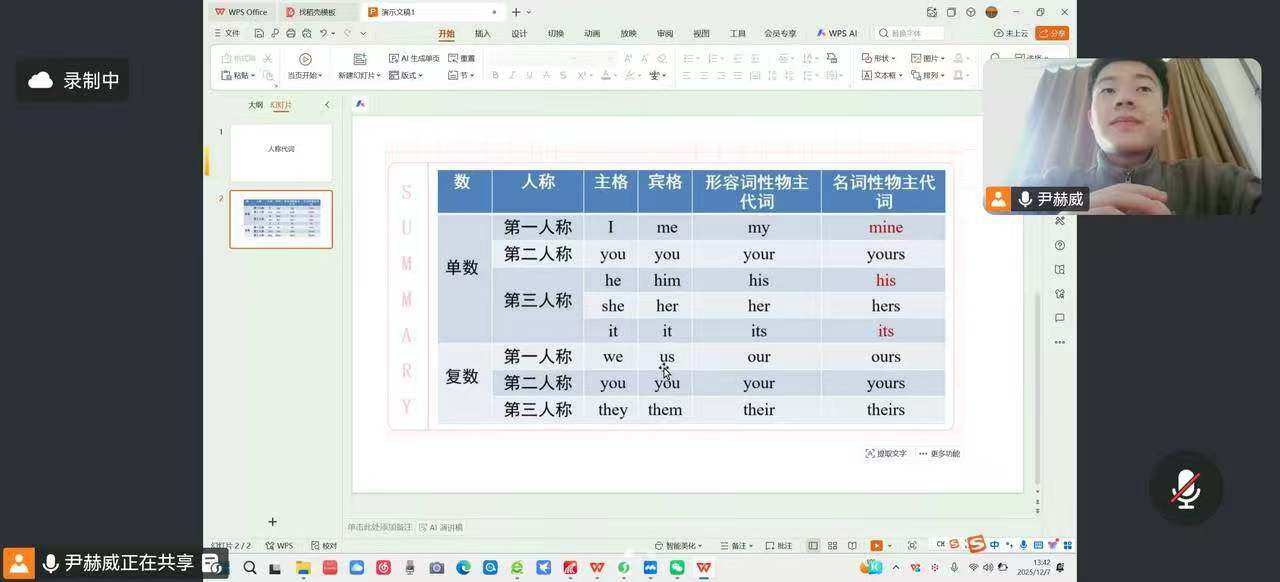The image size is (1280, 582).
Task: Unmute the microphone with the round button
Action: (1186, 489)
